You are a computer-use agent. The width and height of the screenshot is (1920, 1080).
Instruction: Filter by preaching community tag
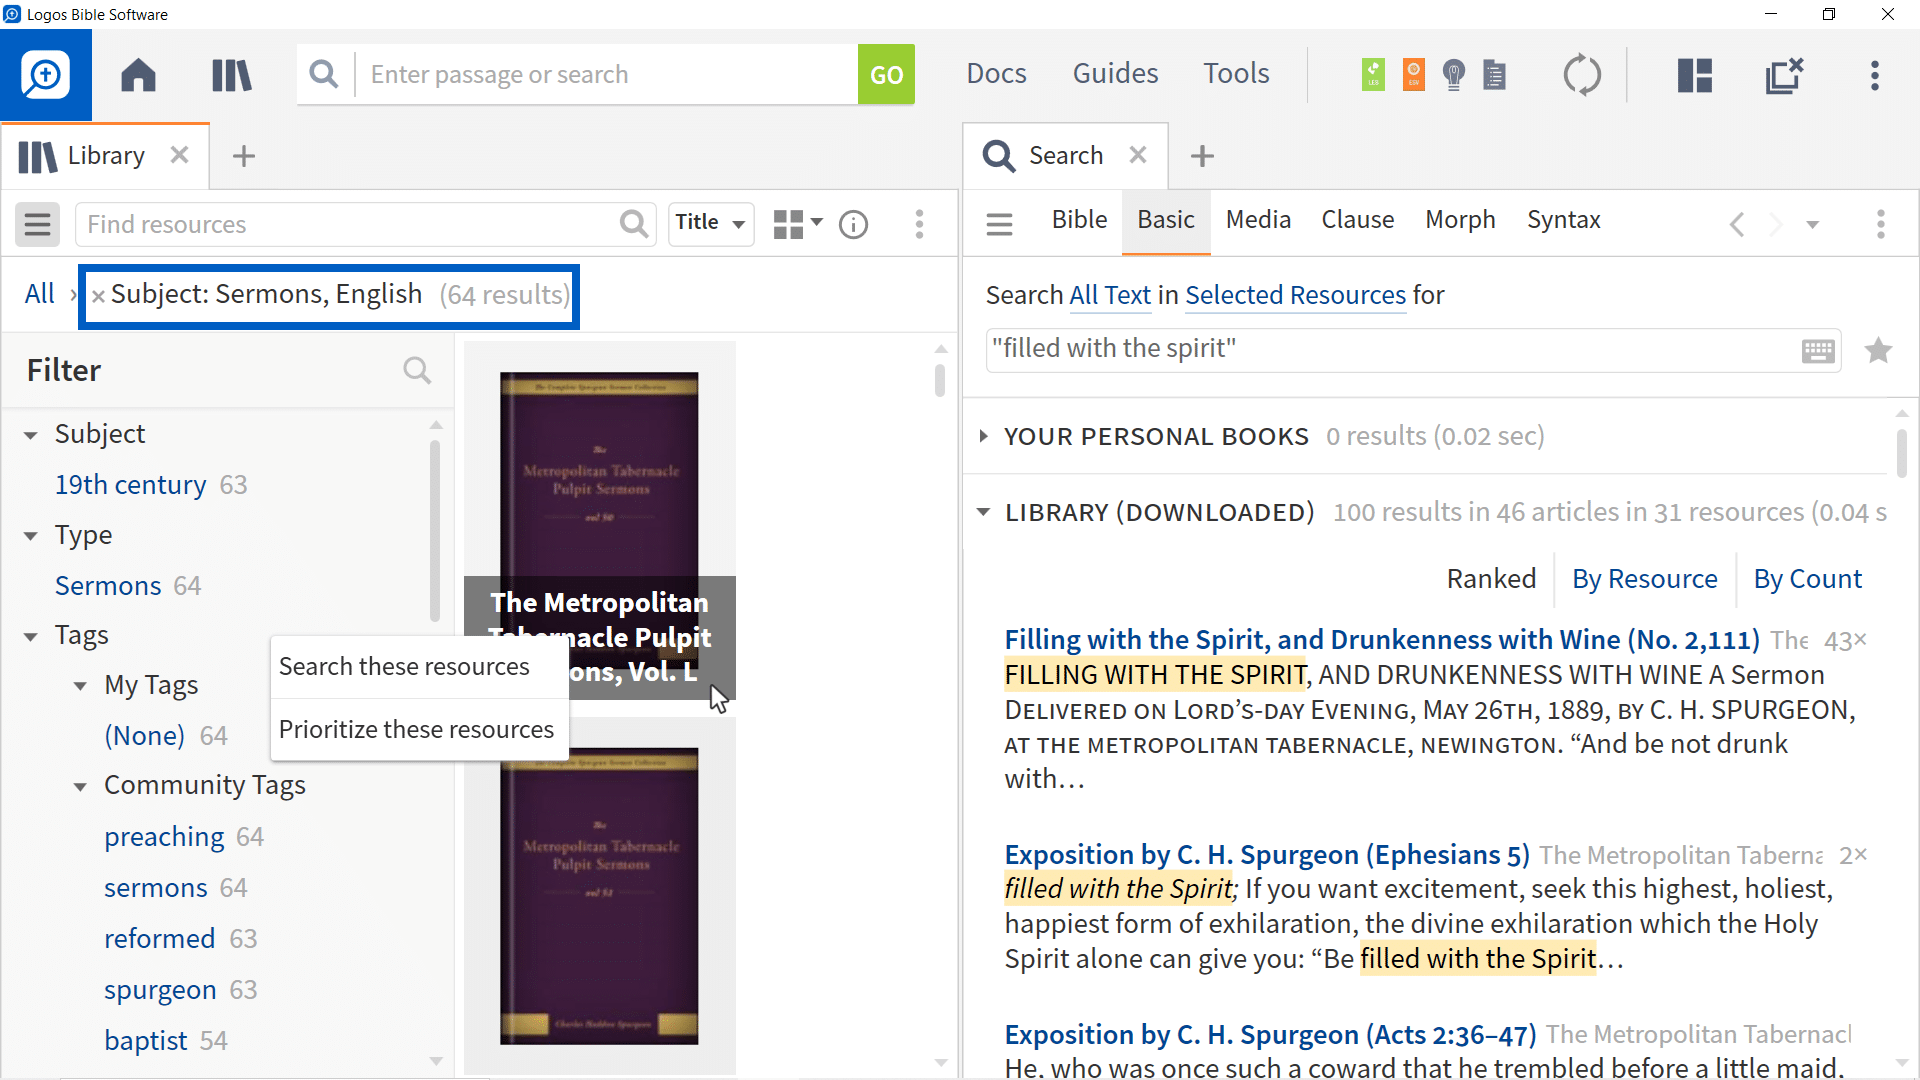(x=164, y=837)
